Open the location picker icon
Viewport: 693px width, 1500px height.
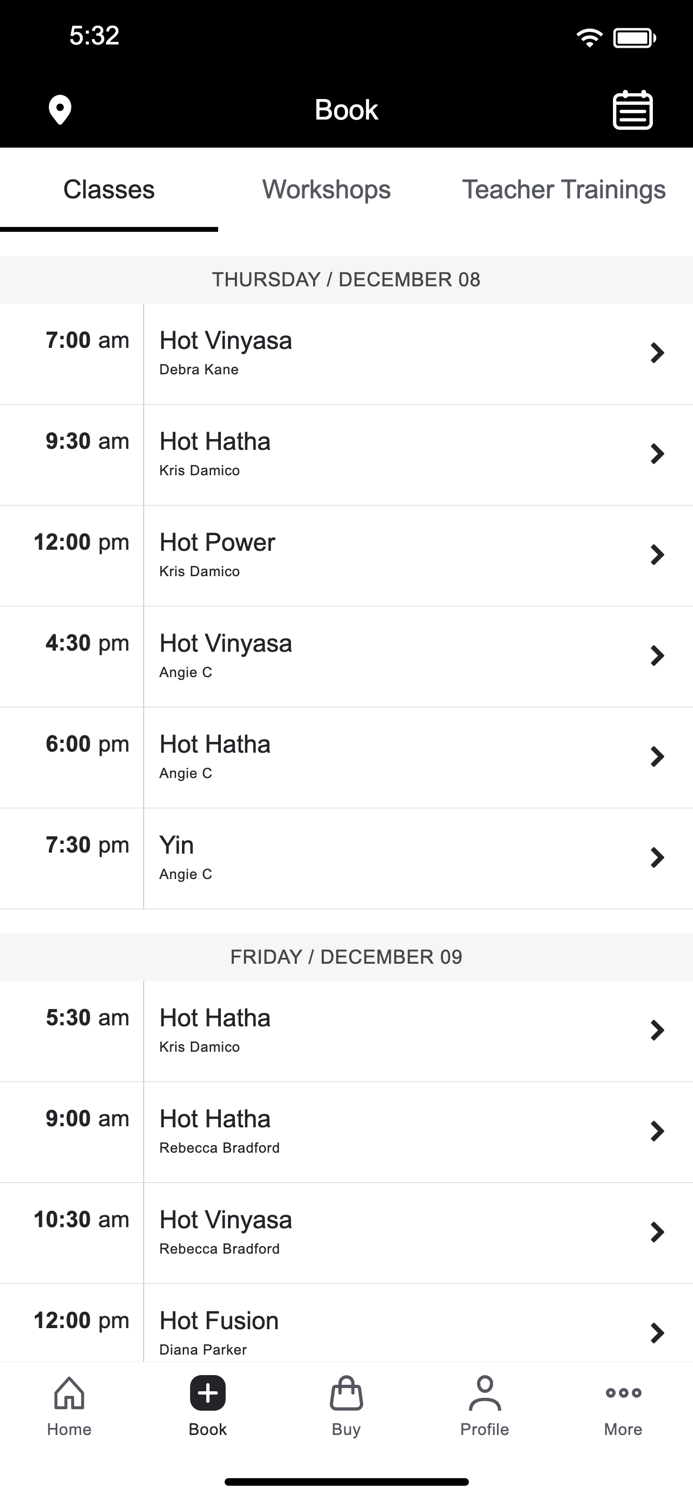[x=58, y=109]
